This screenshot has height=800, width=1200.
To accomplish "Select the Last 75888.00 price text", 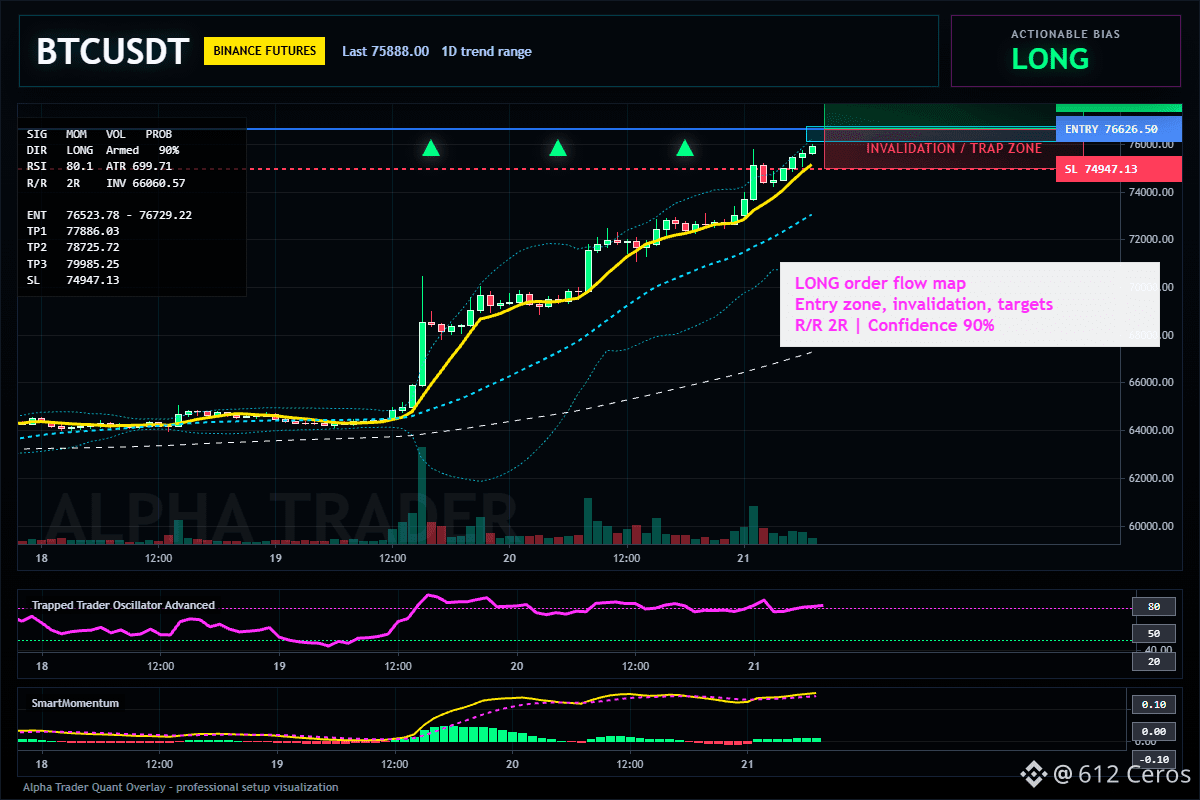I will point(385,51).
